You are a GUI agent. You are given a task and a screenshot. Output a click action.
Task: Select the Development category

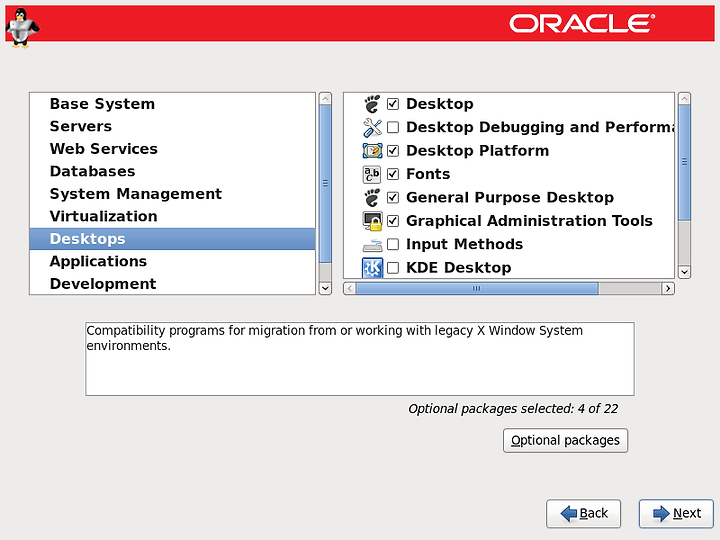(x=172, y=284)
